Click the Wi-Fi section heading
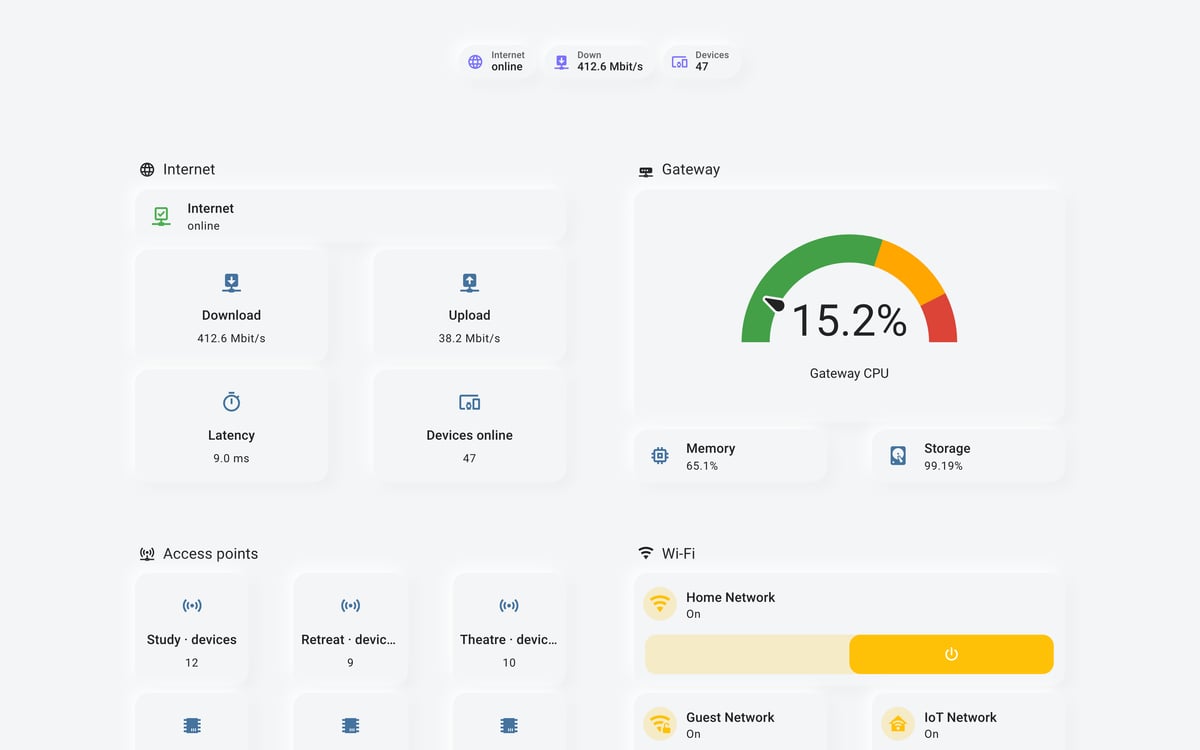Image resolution: width=1200 pixels, height=750 pixels. 678,554
